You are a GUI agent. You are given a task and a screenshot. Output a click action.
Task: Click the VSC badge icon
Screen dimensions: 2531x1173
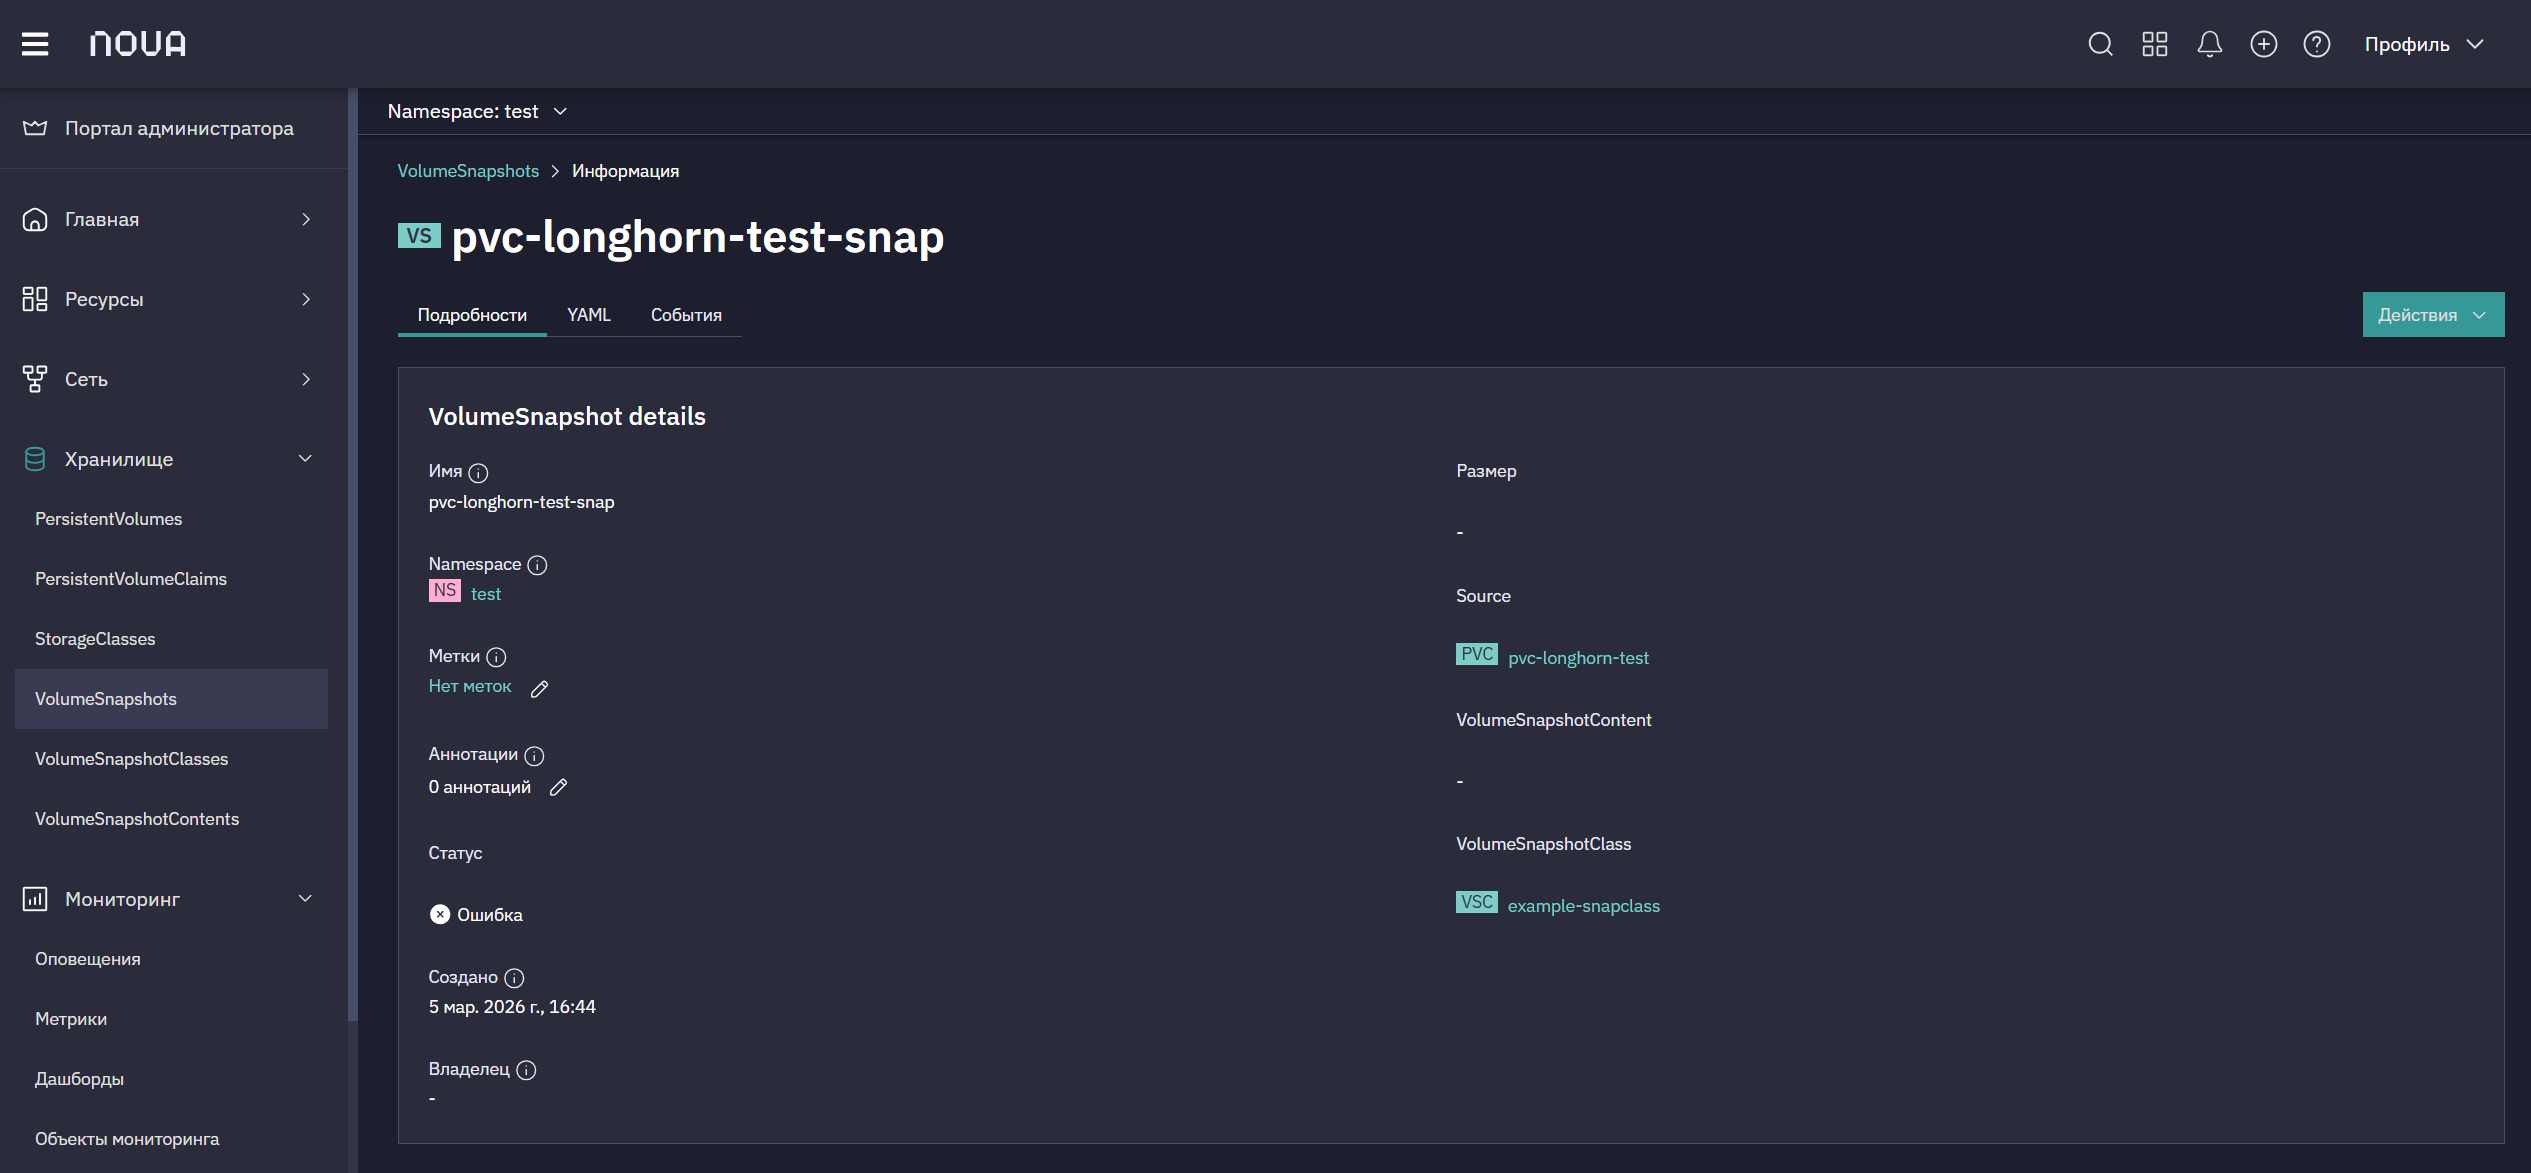[1477, 902]
